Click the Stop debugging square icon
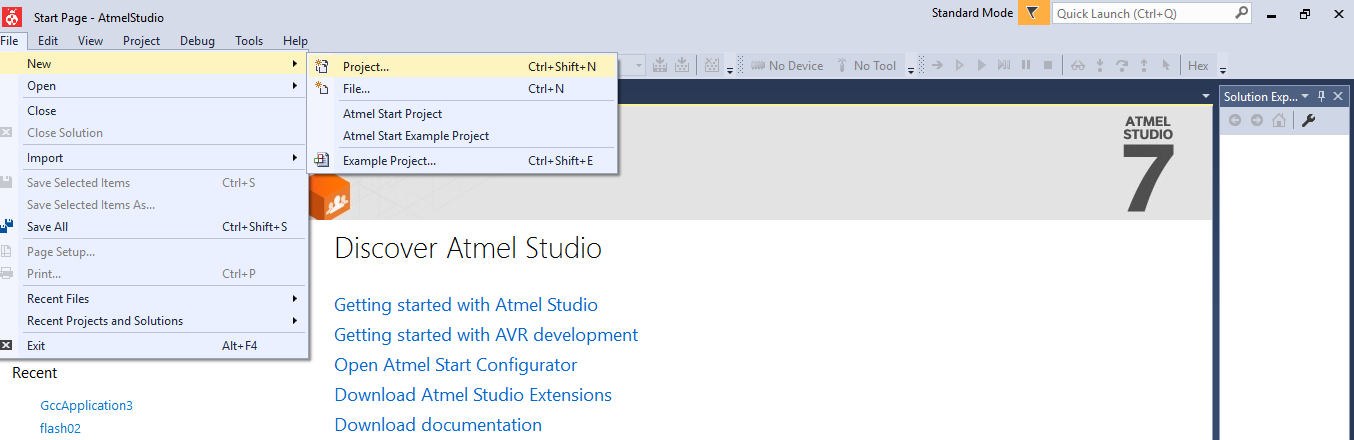 [x=1048, y=66]
